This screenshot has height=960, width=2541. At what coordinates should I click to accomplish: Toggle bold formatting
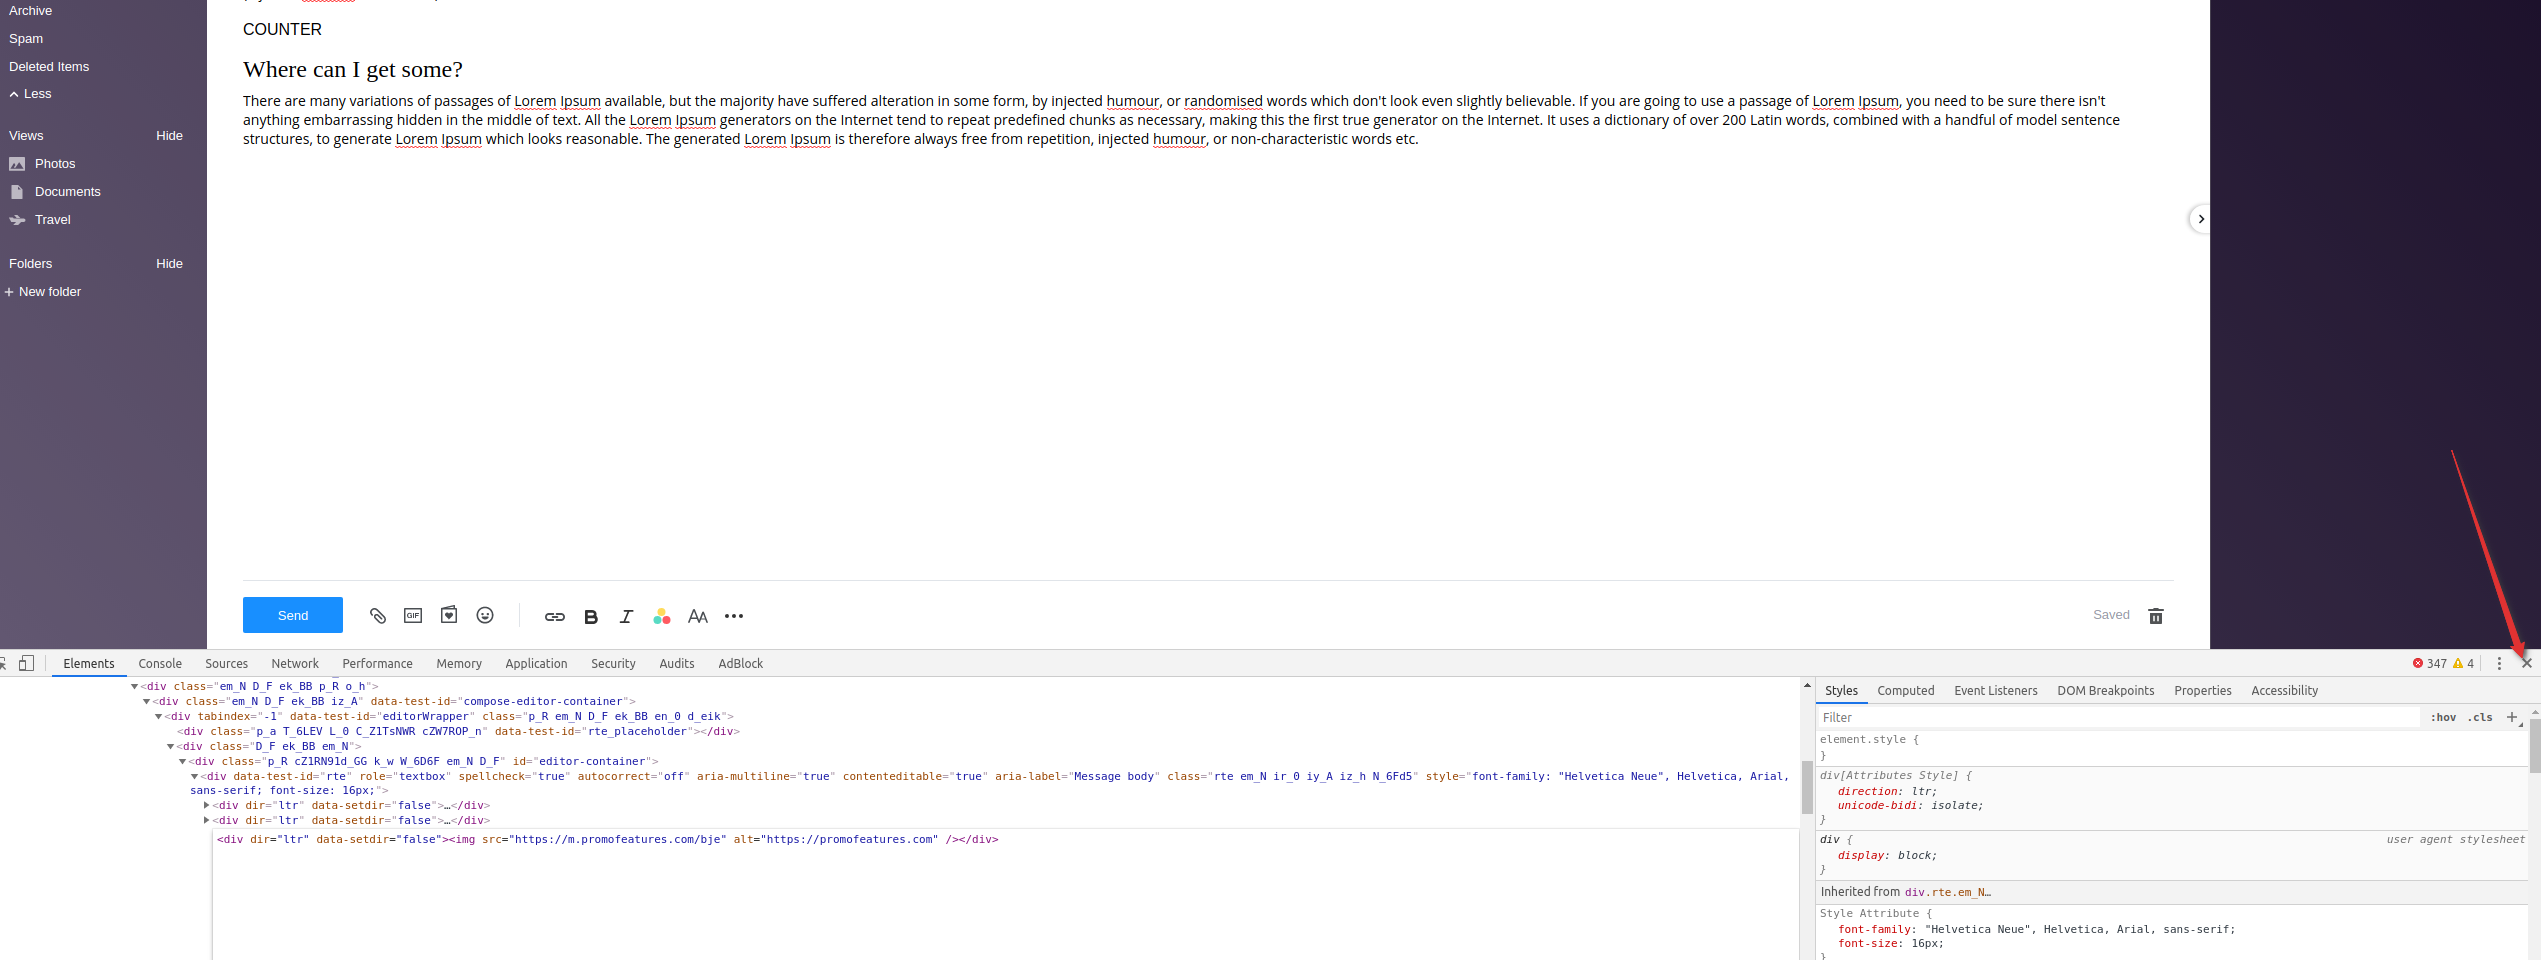(591, 617)
